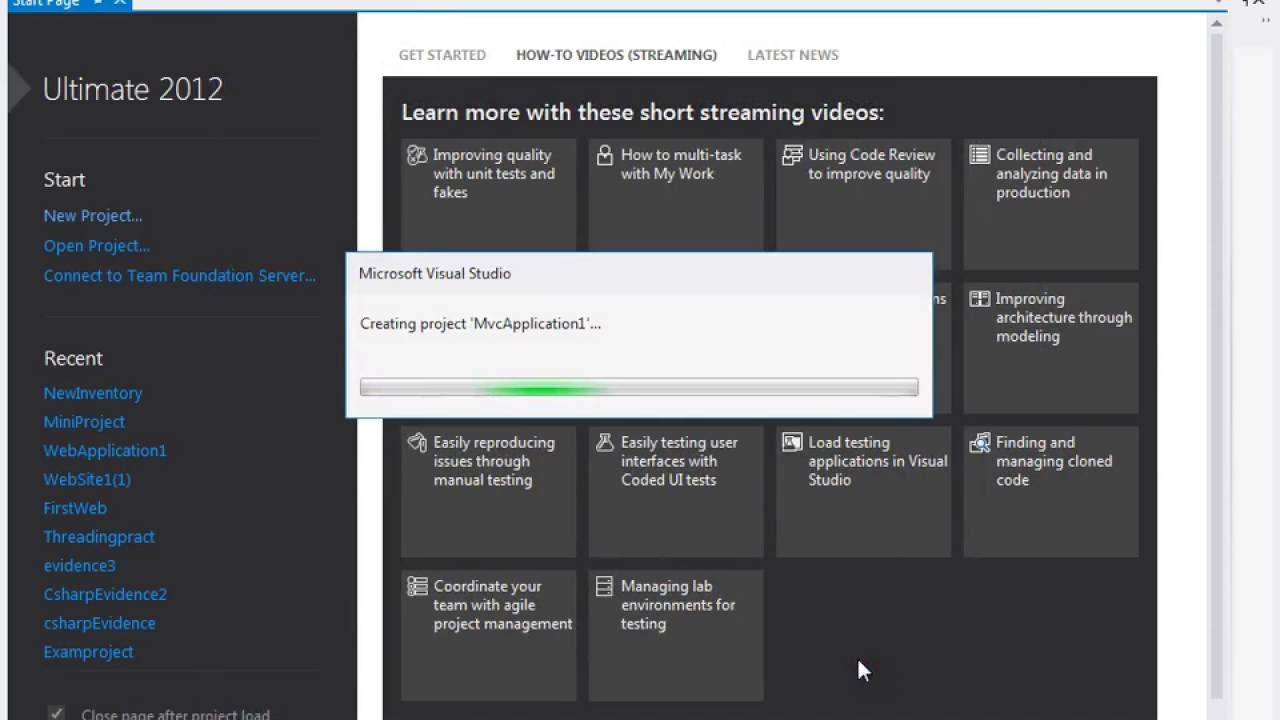Toggle the Close page after project load checkbox

(x=56, y=714)
